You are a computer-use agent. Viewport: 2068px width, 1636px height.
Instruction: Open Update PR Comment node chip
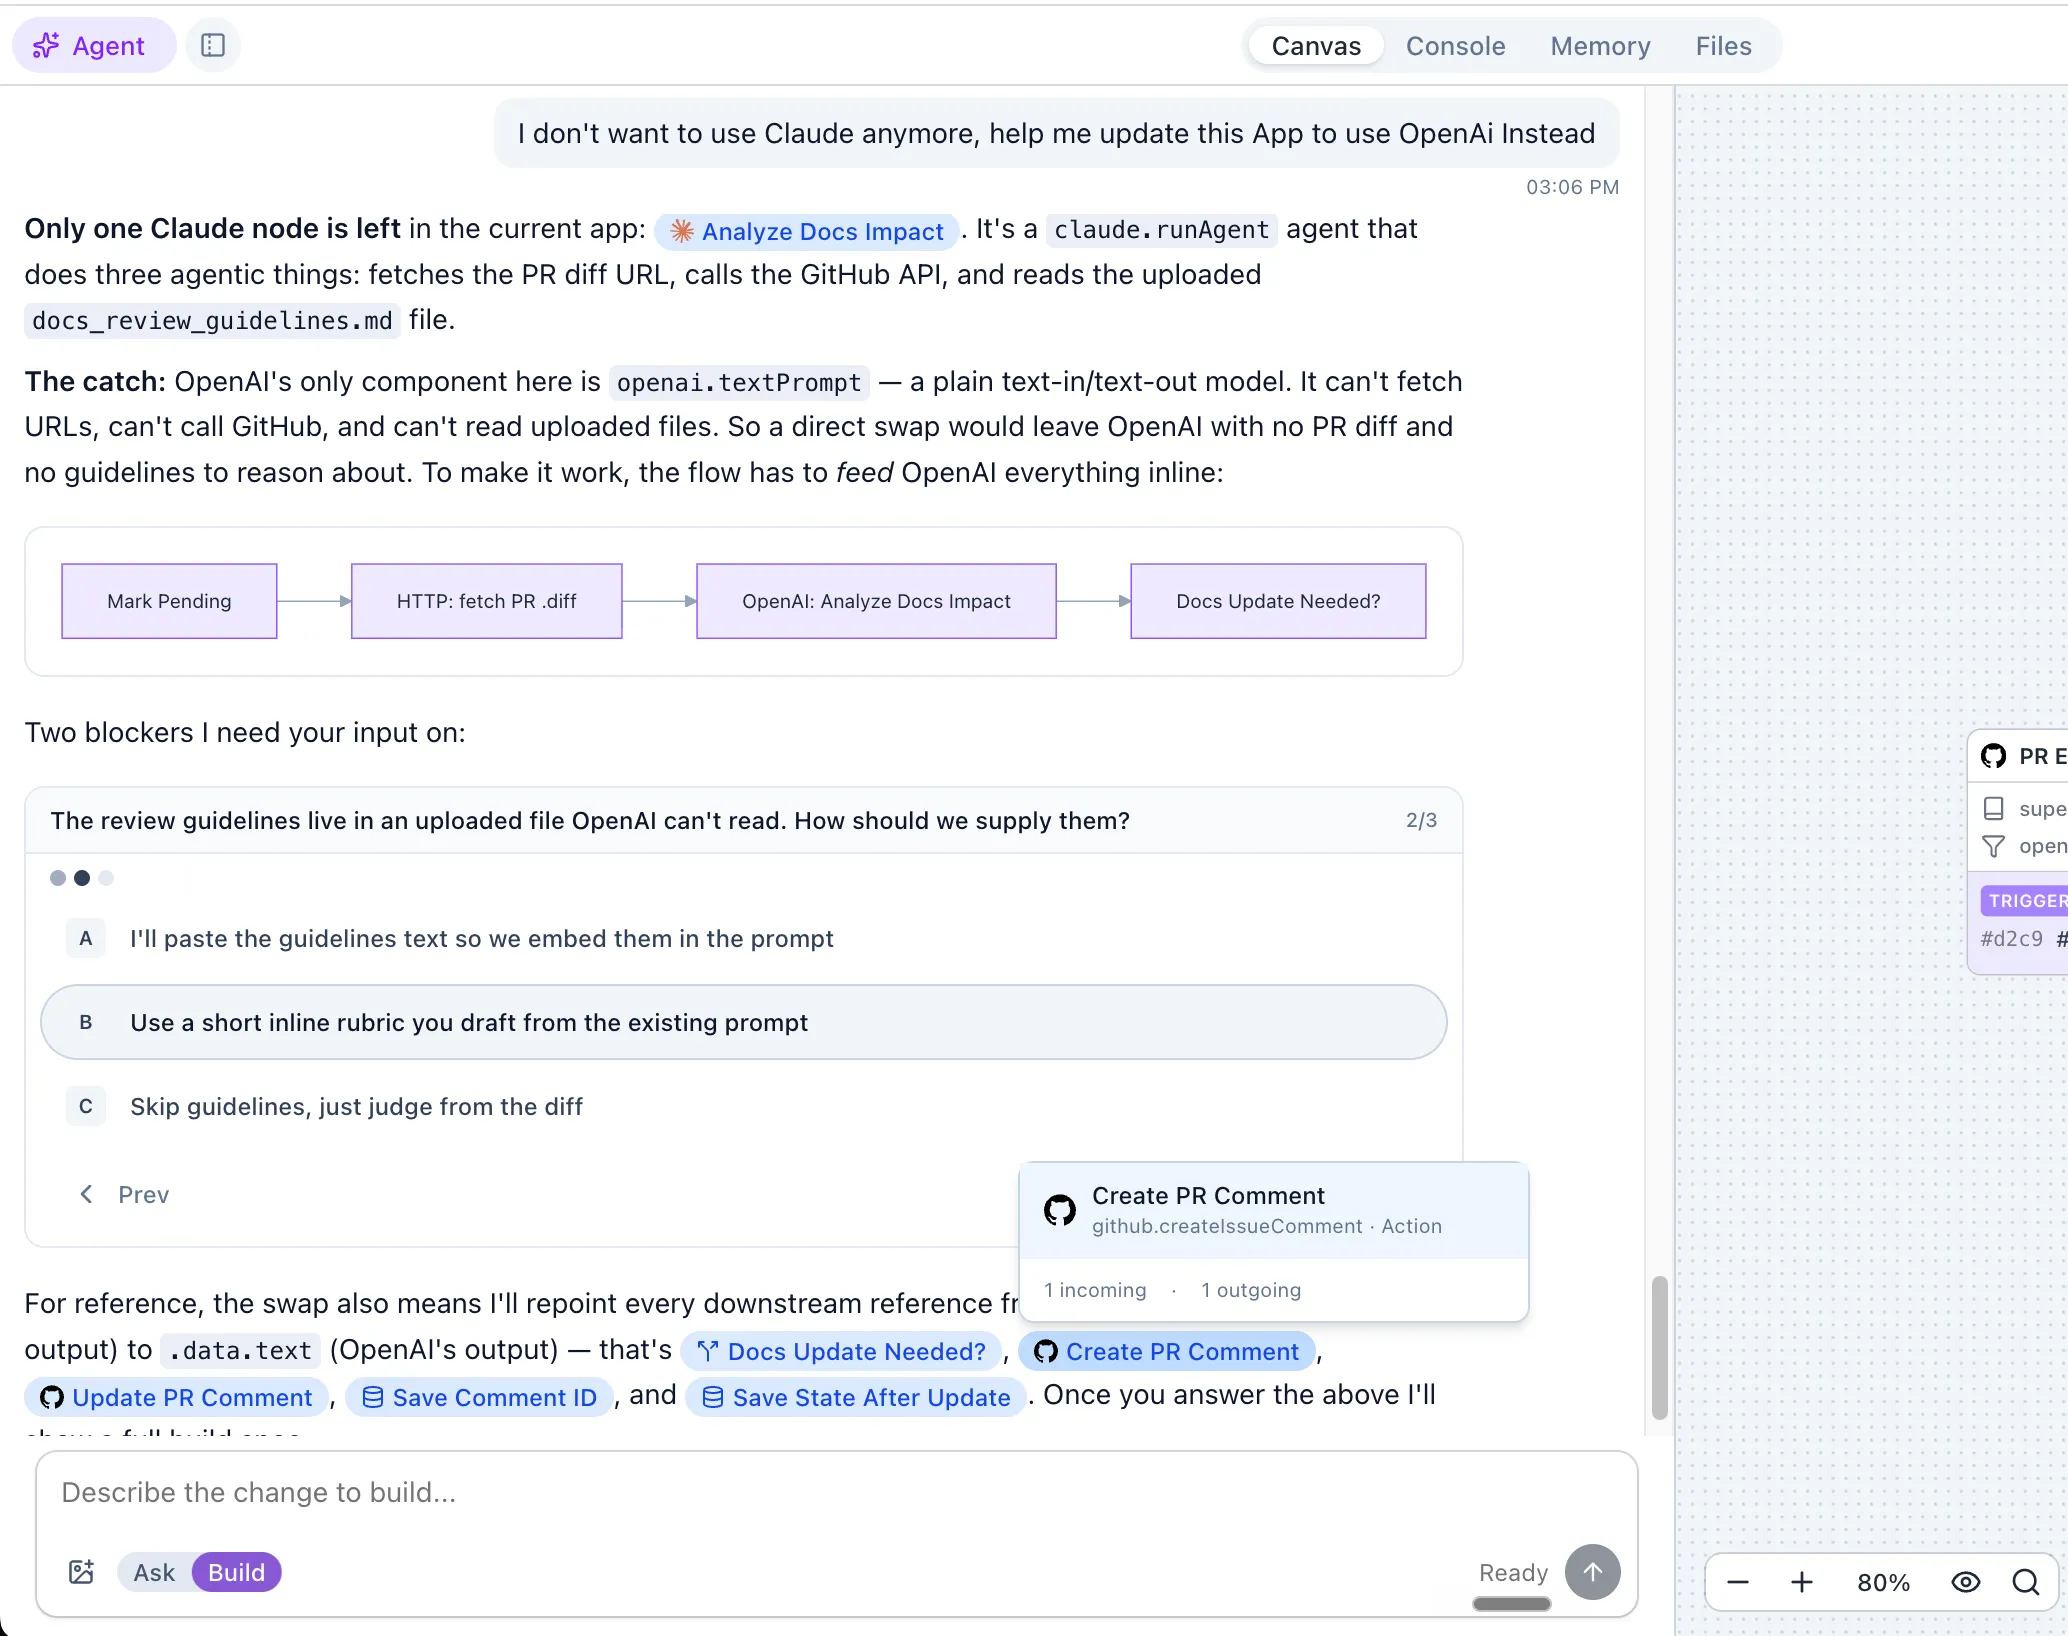click(176, 1397)
